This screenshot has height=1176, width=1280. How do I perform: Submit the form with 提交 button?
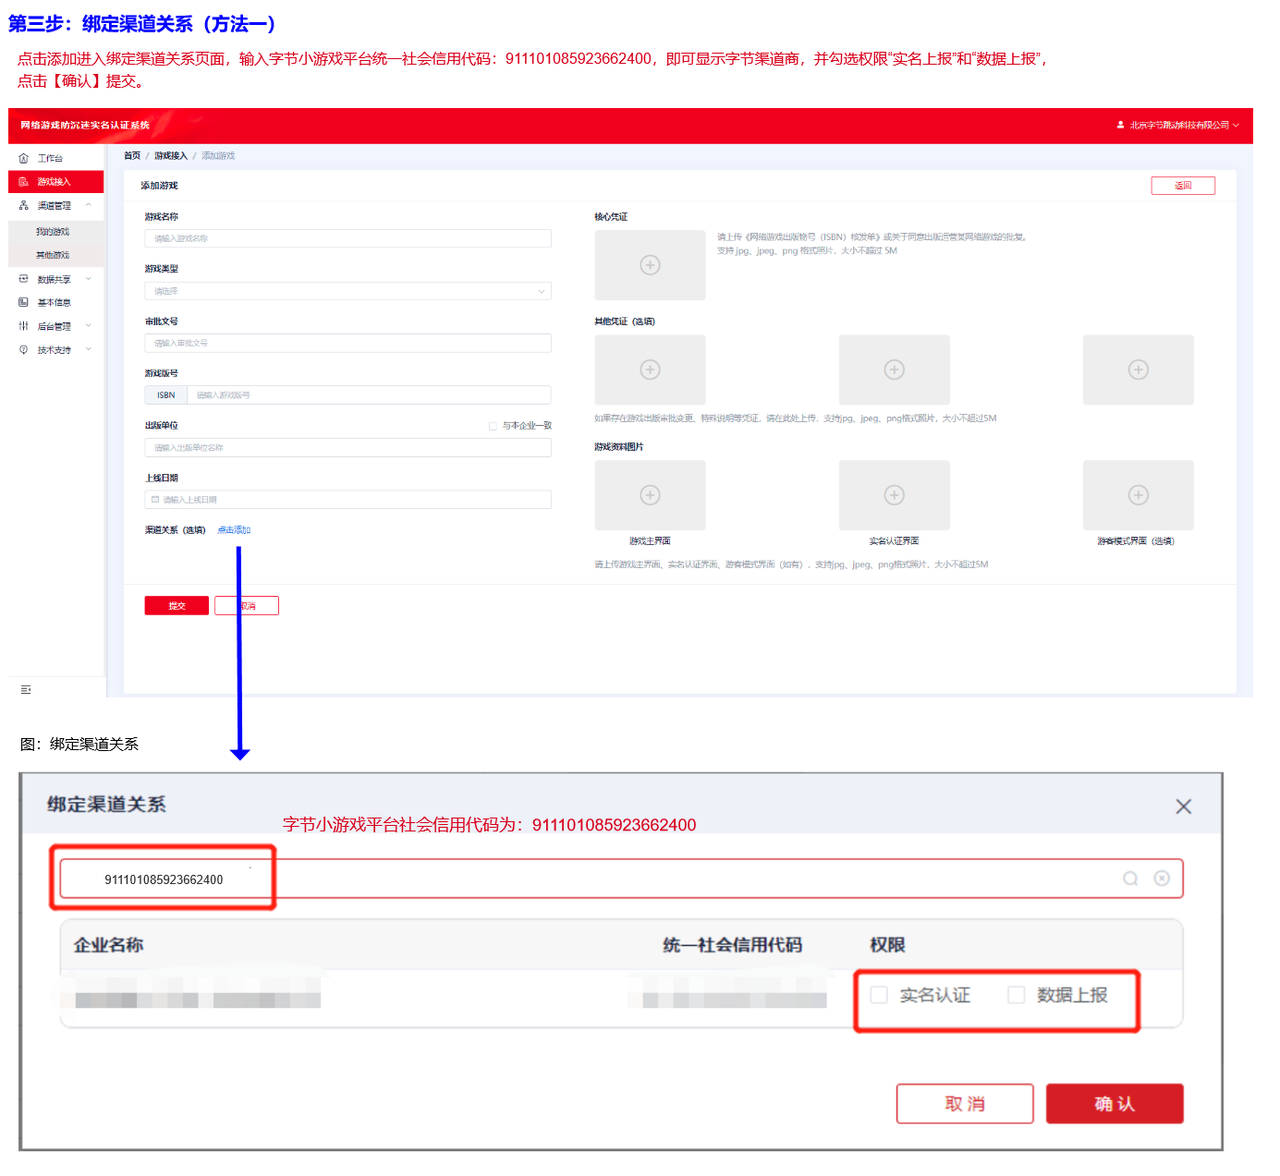pyautogui.click(x=177, y=606)
